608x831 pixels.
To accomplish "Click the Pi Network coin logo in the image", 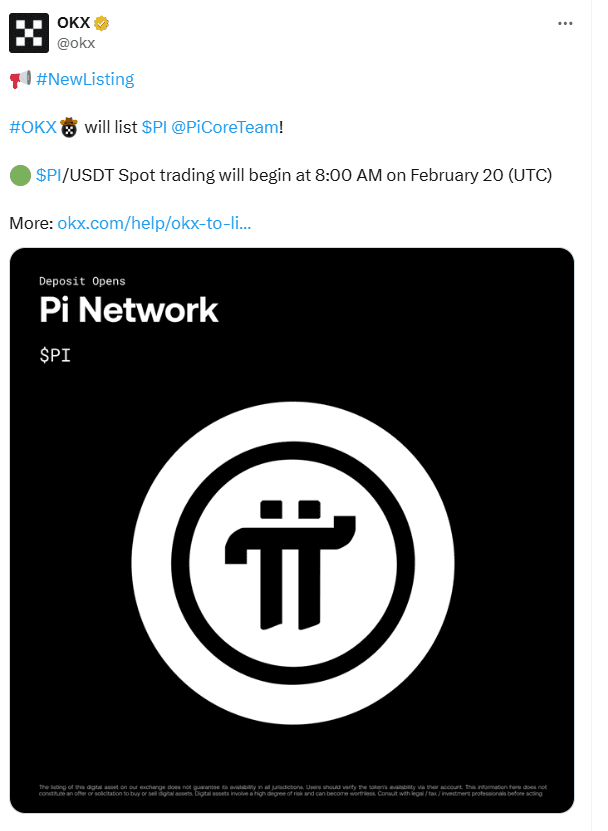I will click(x=293, y=565).
